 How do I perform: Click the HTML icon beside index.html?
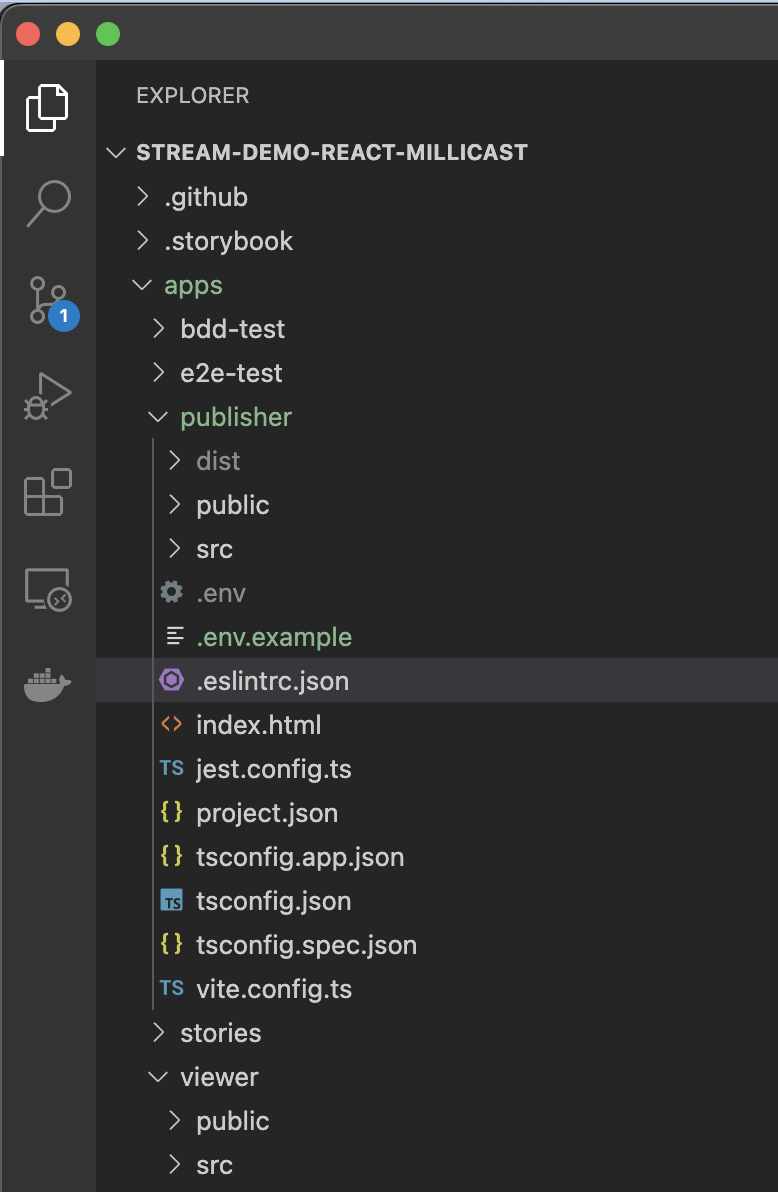172,724
